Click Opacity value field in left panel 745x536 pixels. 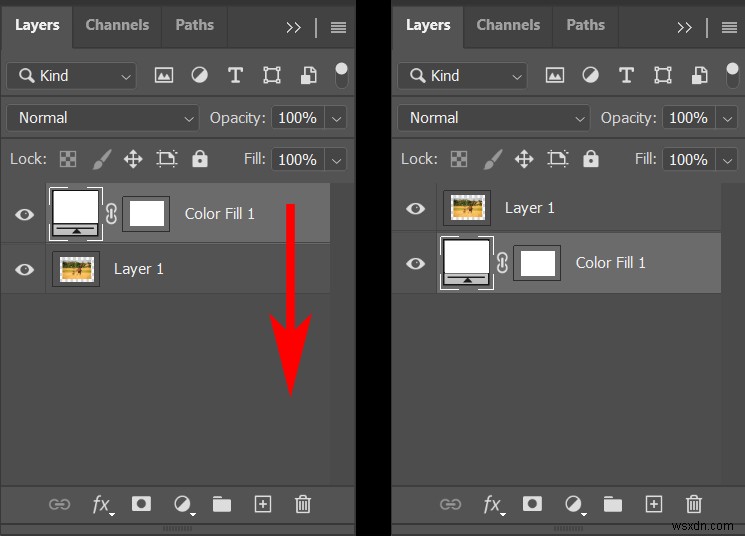pyautogui.click(x=298, y=118)
